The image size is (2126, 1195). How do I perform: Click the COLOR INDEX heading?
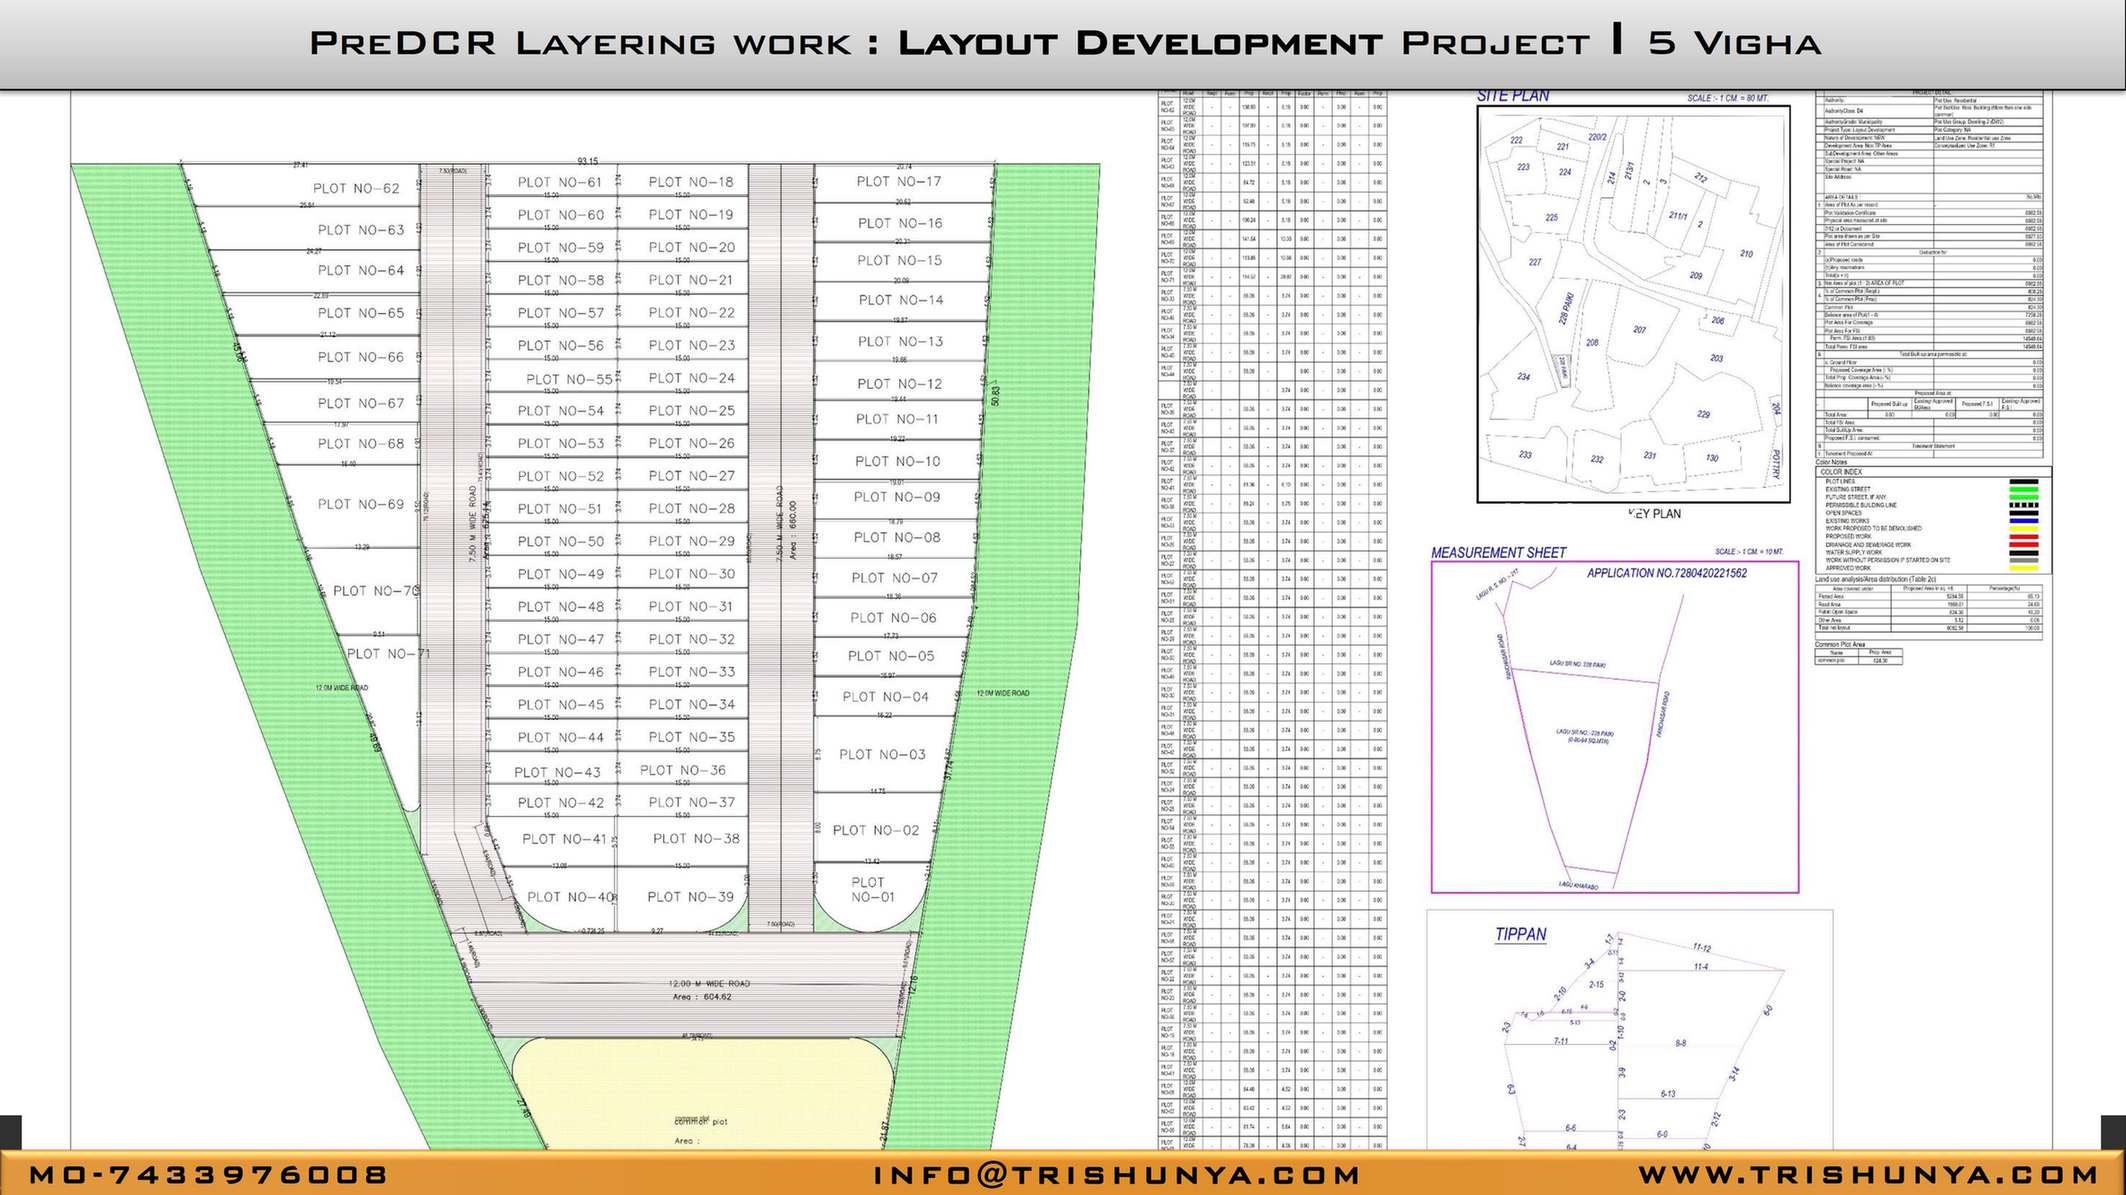pyautogui.click(x=1841, y=472)
